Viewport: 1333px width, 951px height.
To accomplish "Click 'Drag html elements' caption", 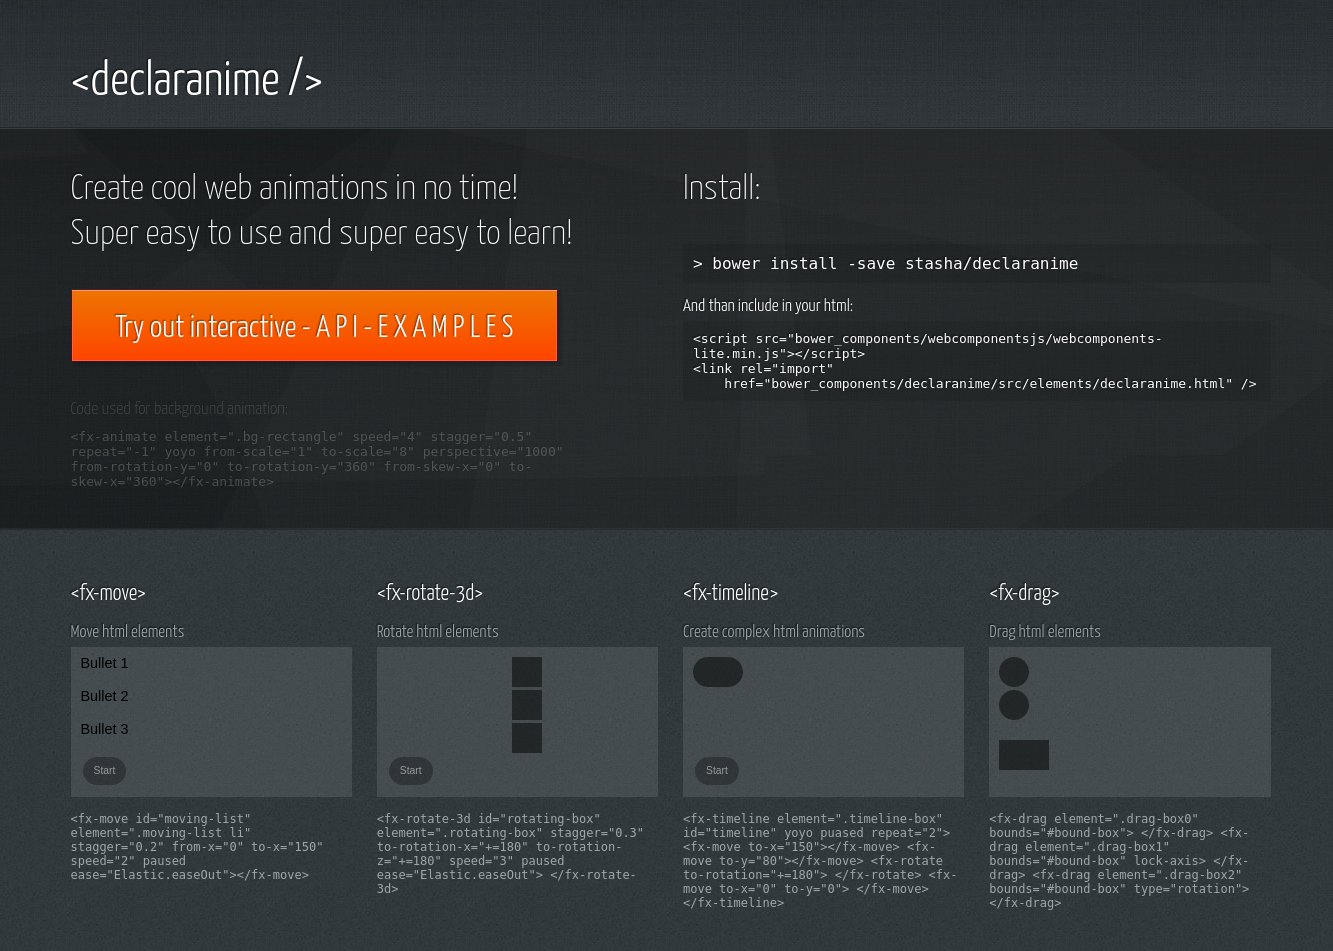I will point(1045,632).
